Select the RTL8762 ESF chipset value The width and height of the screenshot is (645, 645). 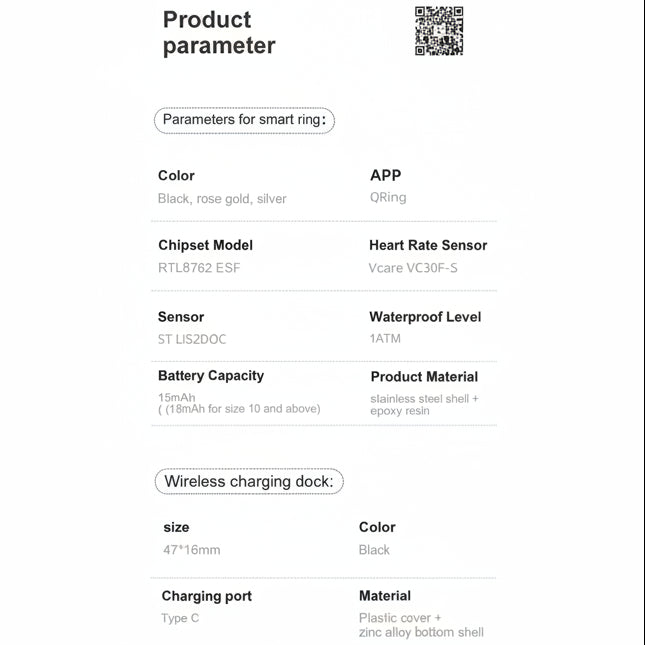click(199, 267)
